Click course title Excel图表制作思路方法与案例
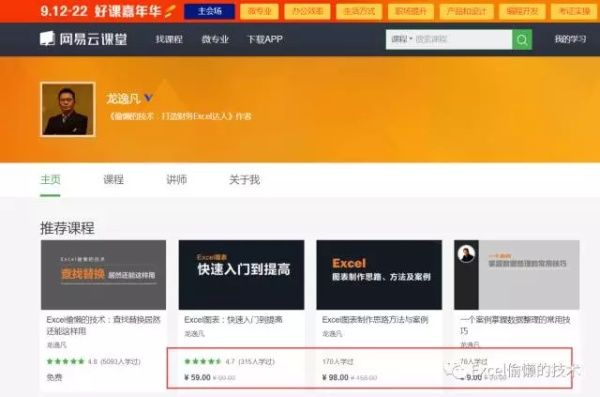Viewport: 600px width, 397px height. click(x=375, y=320)
